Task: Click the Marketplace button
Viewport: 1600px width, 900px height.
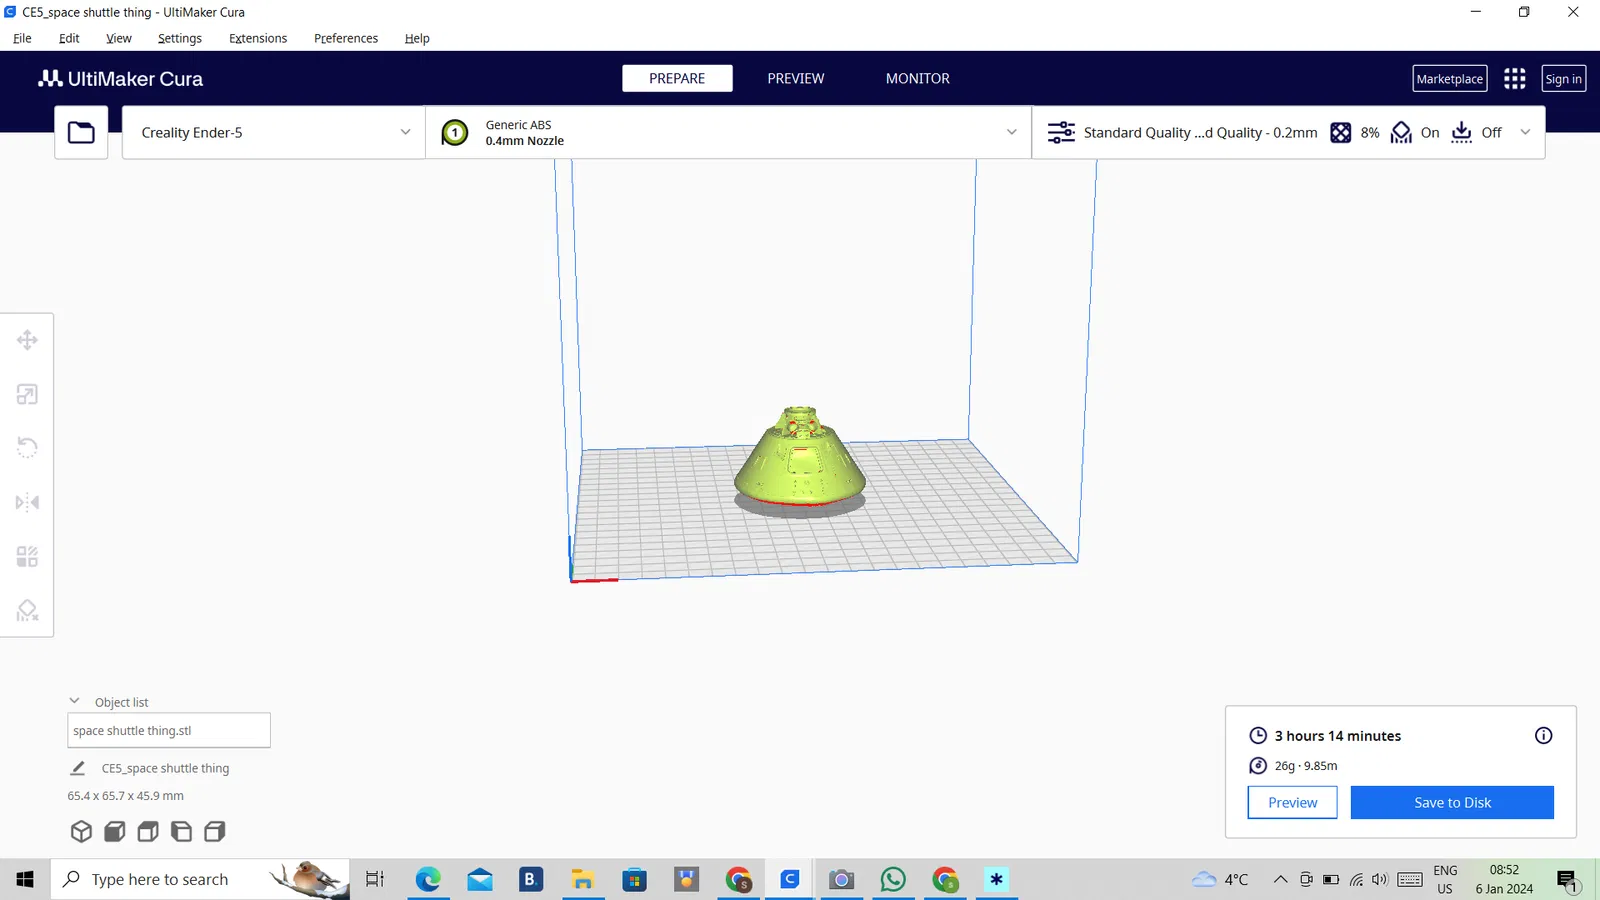Action: point(1450,79)
